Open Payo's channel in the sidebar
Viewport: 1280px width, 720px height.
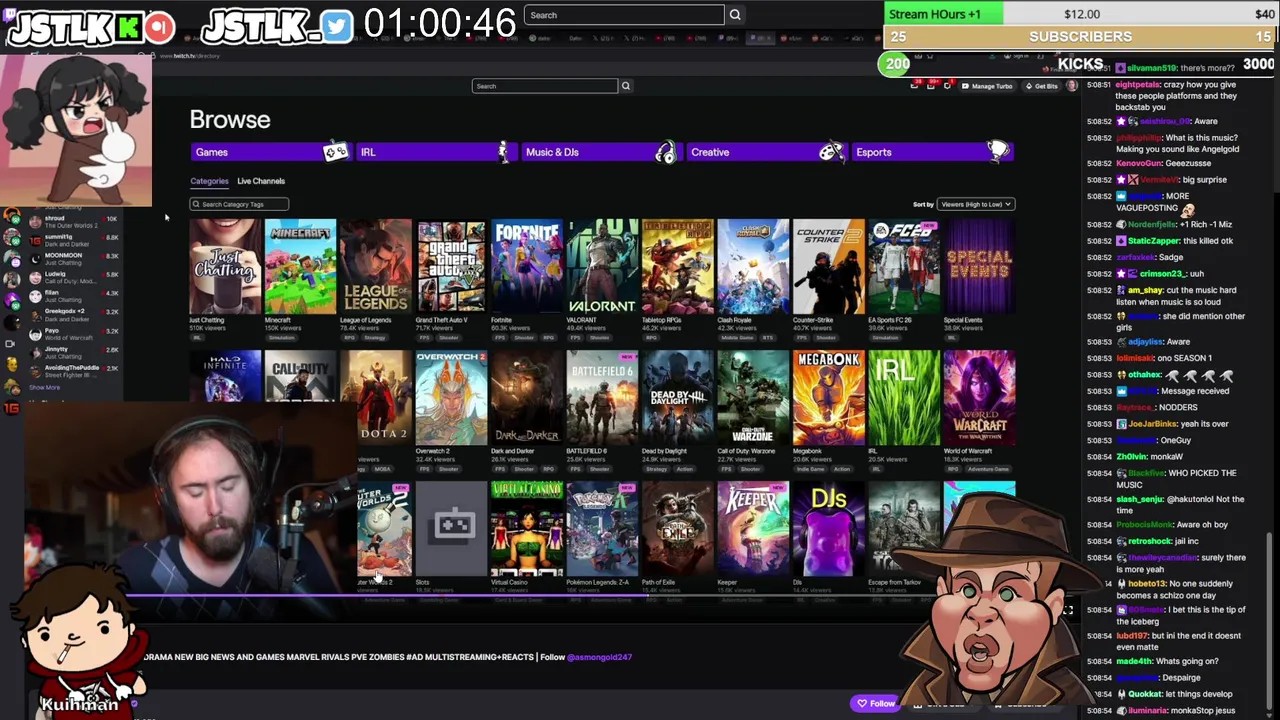75,333
